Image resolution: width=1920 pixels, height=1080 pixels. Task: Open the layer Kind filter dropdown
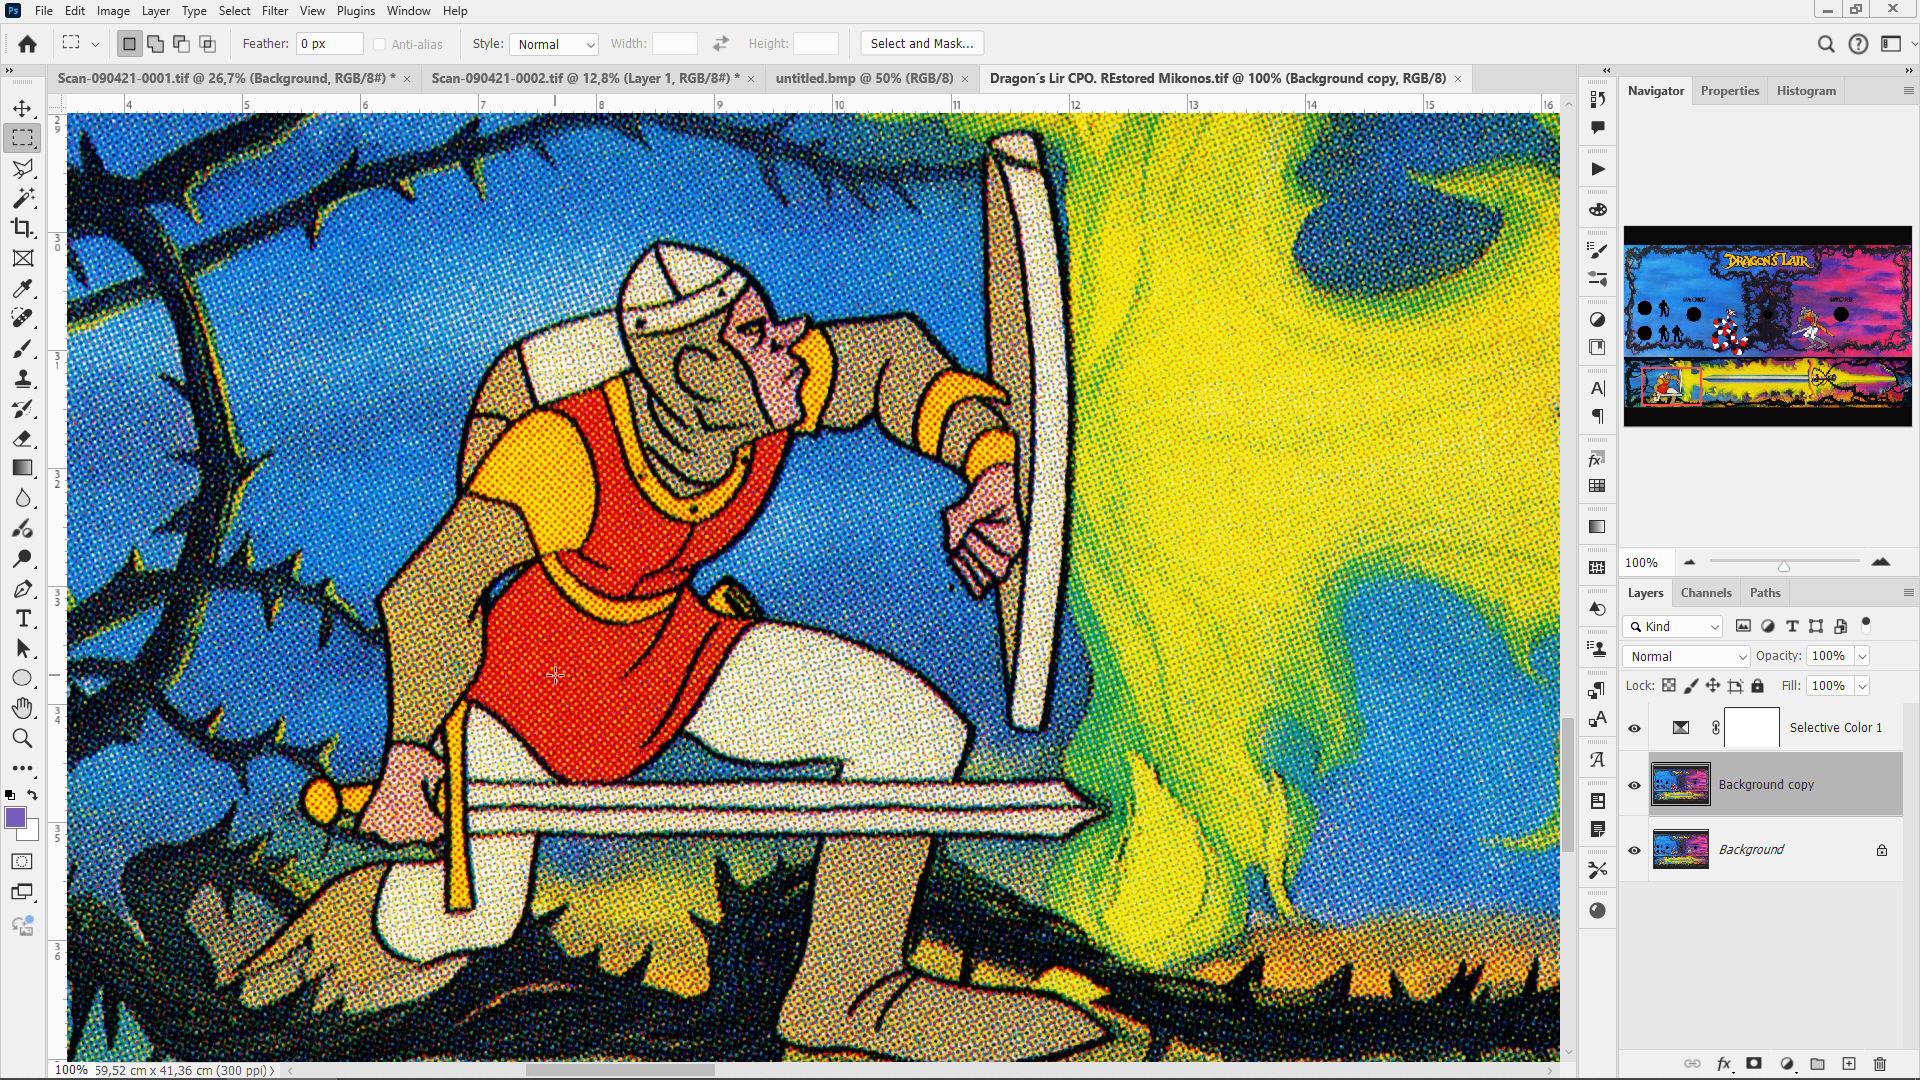(1673, 626)
